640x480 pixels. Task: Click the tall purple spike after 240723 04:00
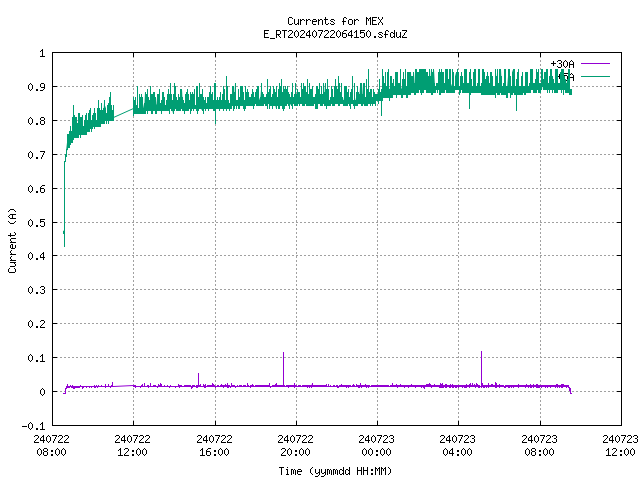point(481,367)
